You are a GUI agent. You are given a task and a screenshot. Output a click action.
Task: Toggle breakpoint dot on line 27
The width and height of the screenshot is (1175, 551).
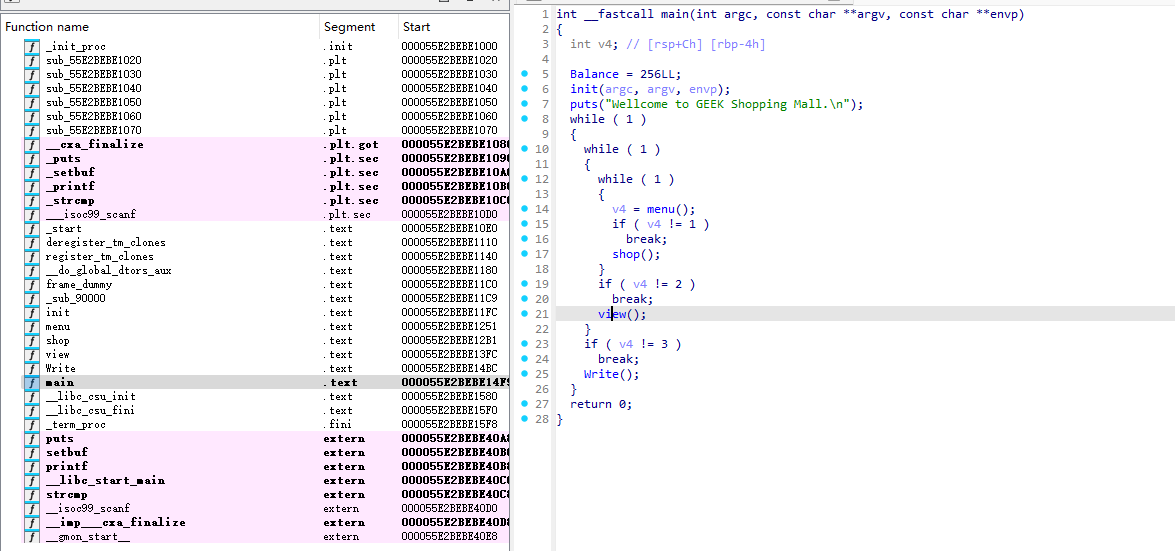[525, 403]
